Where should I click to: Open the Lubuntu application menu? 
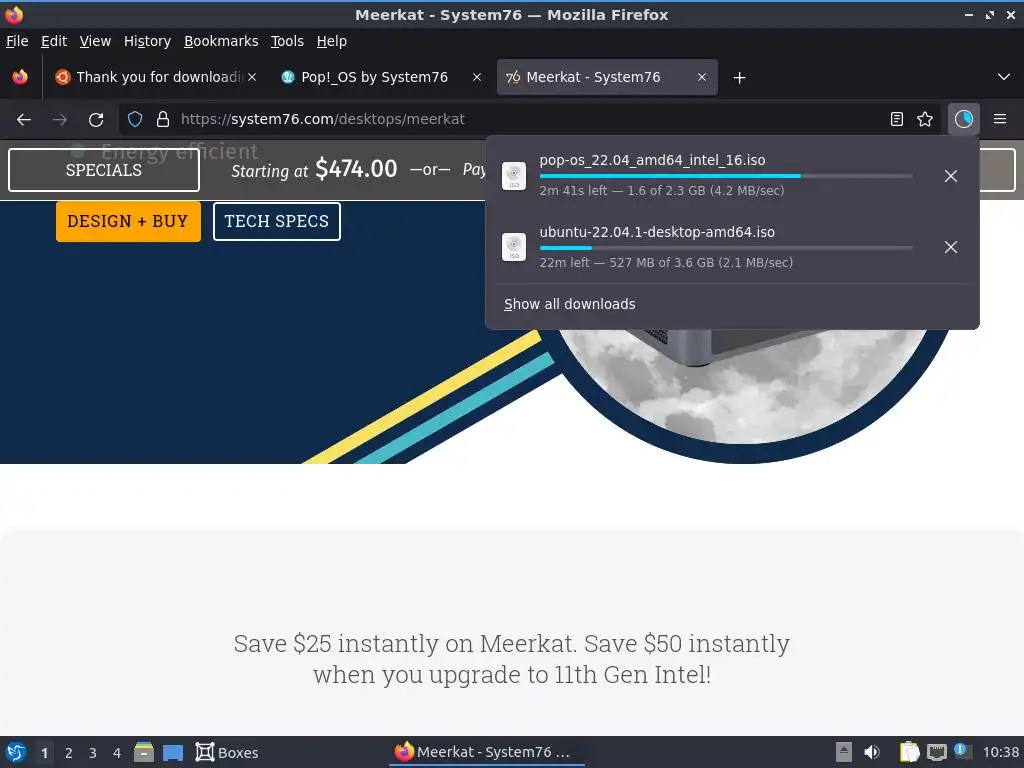[x=16, y=752]
